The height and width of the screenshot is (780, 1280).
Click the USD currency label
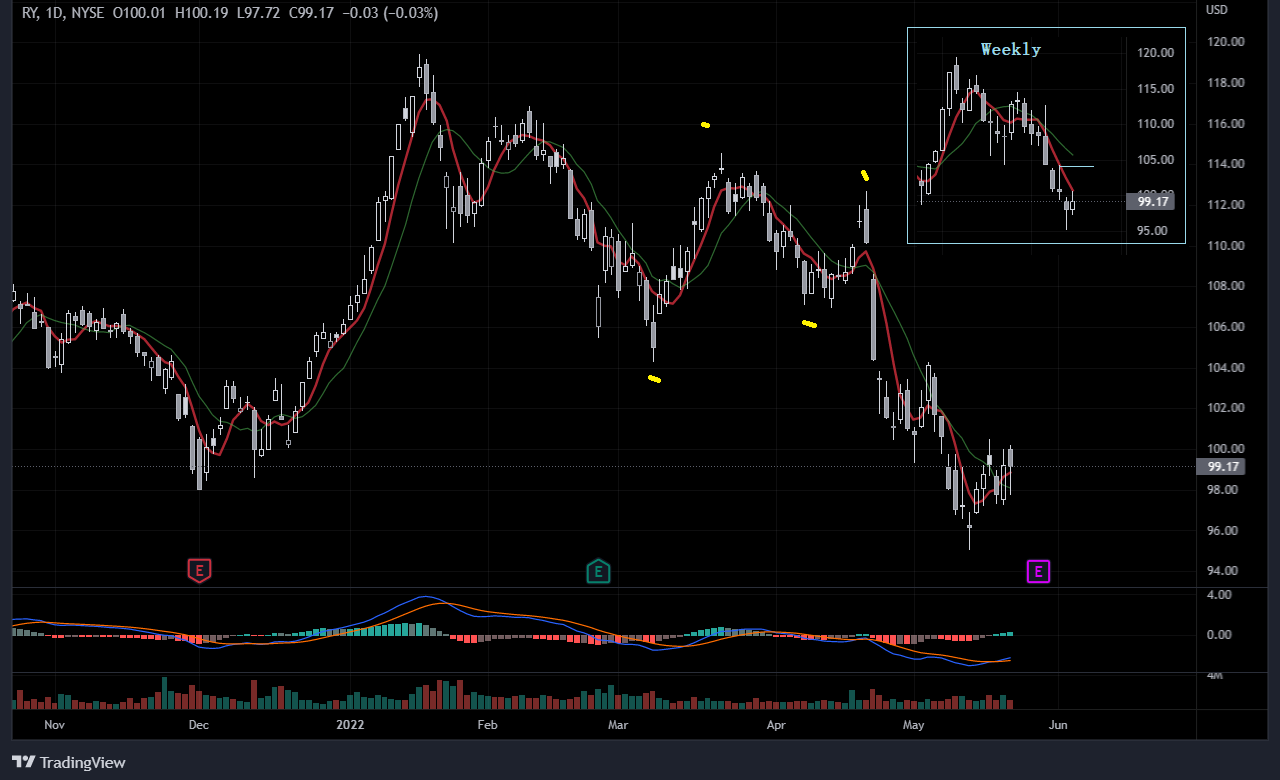[1217, 10]
